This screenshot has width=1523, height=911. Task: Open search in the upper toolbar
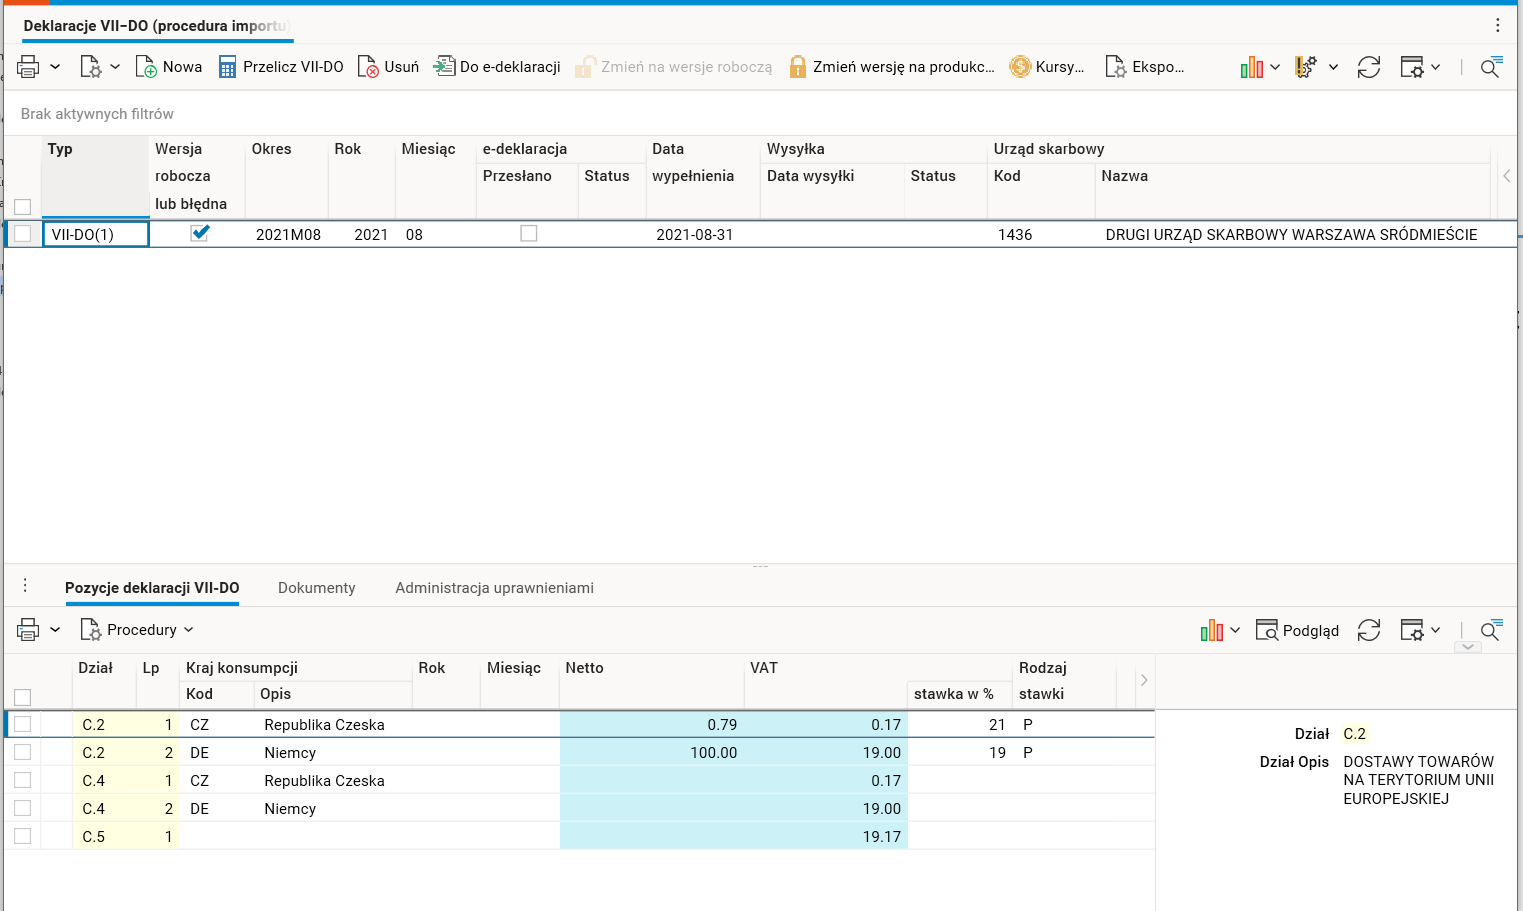pyautogui.click(x=1490, y=67)
